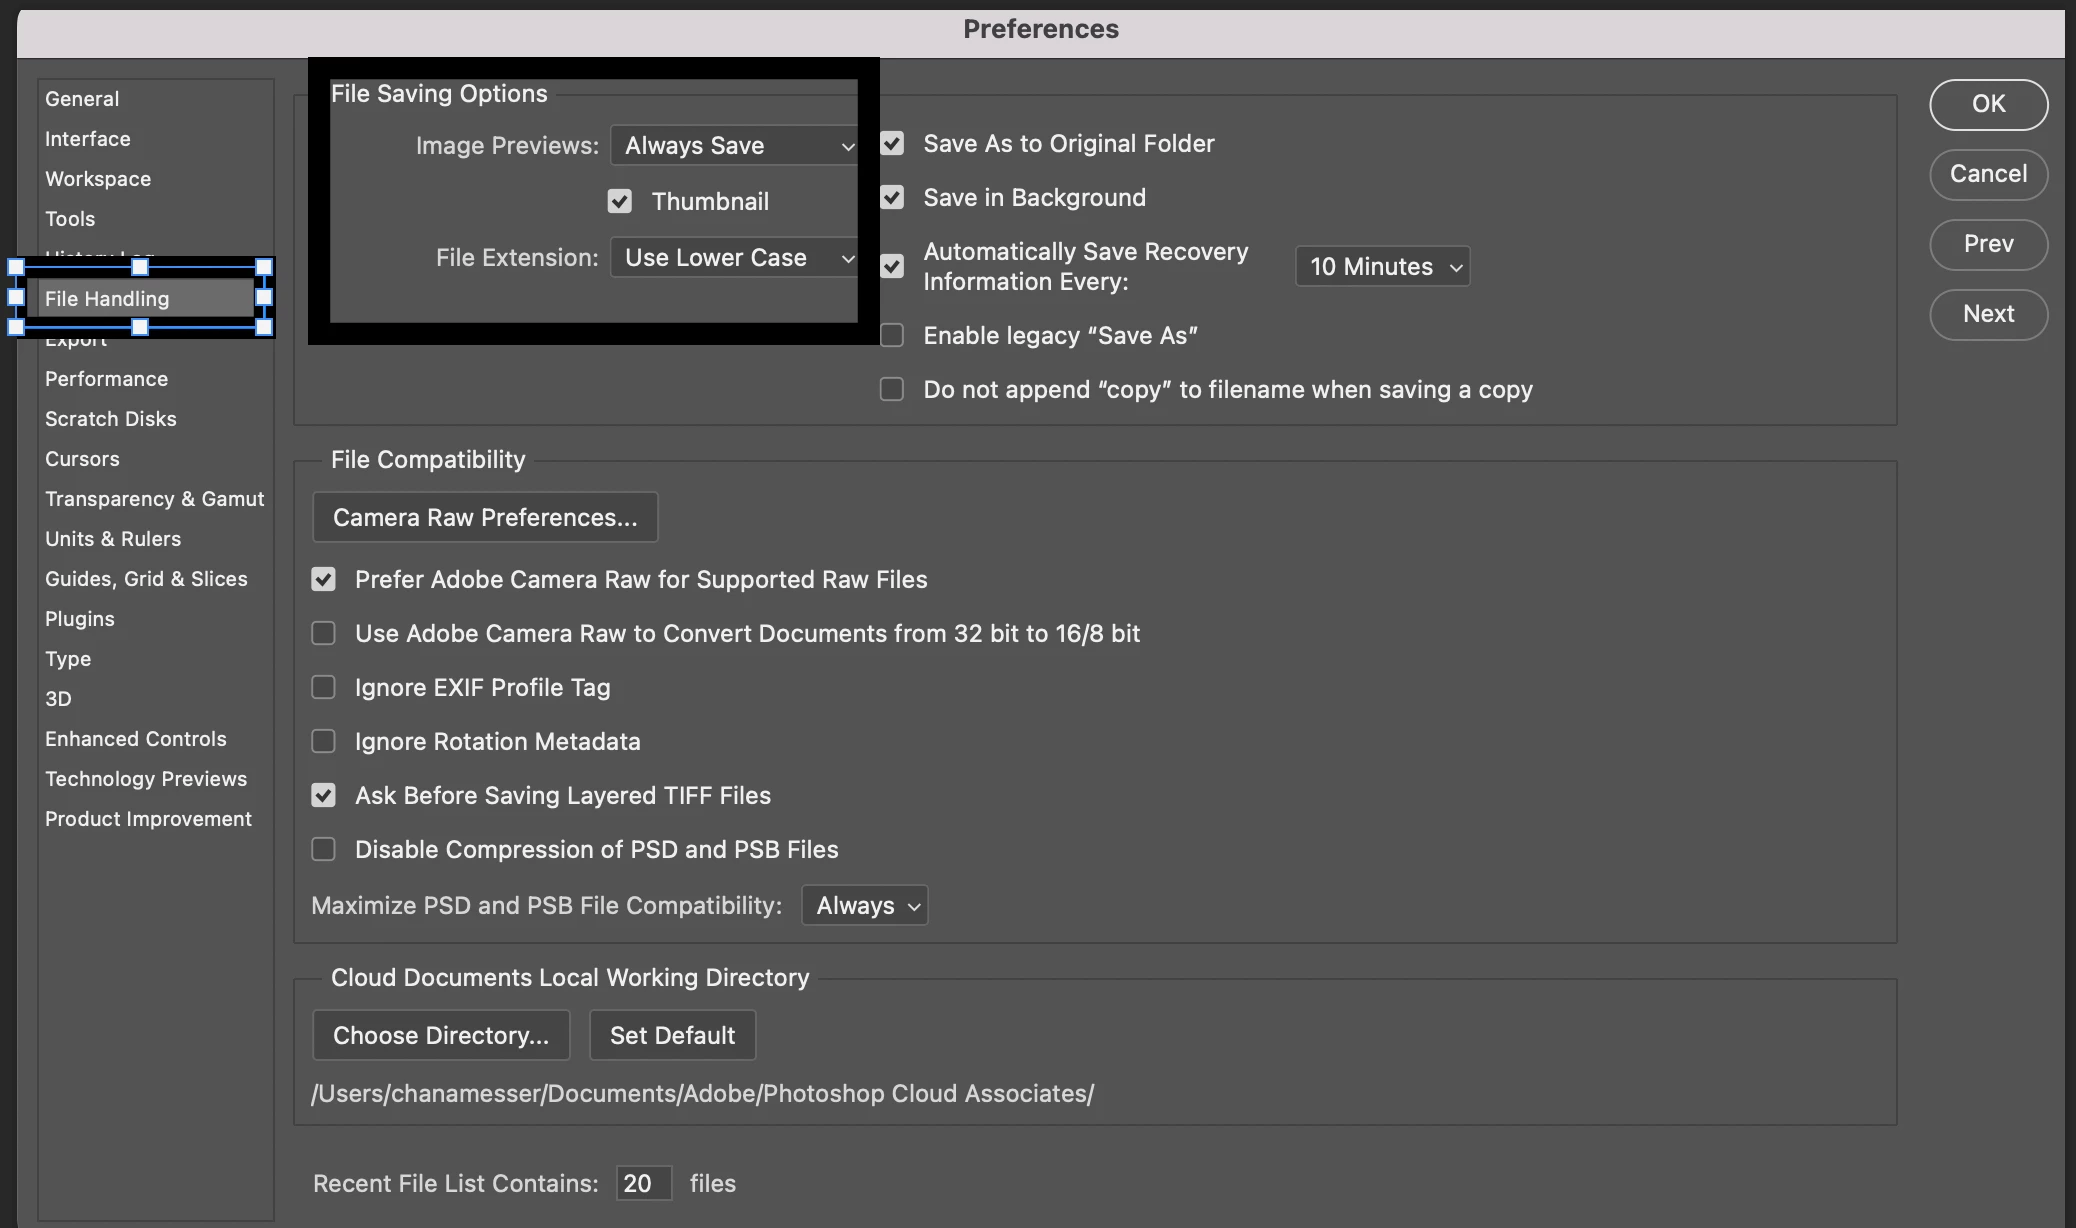Enable the Ignore EXIF Profile Tag checkbox
The image size is (2076, 1228).
323,687
